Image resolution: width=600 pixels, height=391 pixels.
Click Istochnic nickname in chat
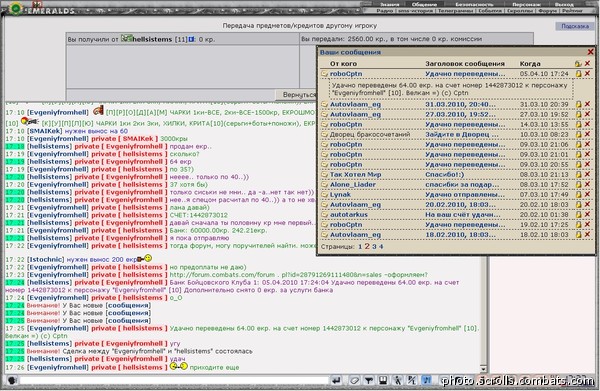pos(46,259)
